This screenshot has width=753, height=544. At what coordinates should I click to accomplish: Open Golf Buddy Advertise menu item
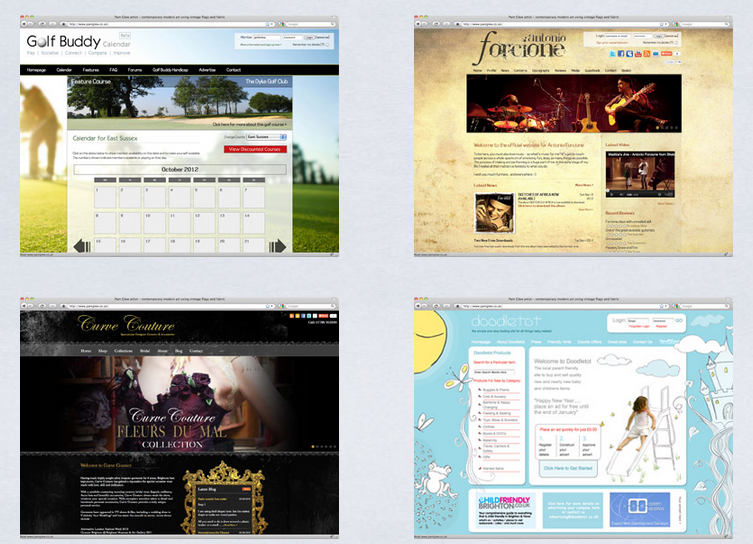pyautogui.click(x=207, y=70)
